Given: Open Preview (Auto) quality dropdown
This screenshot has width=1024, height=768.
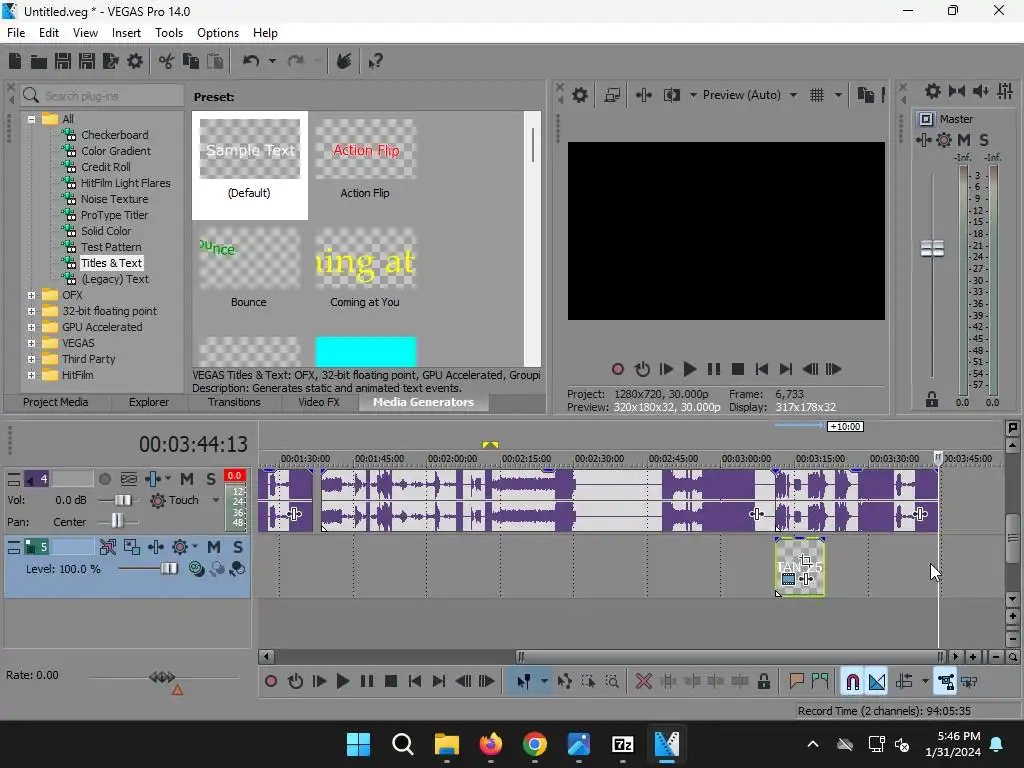Looking at the screenshot, I should click(x=793, y=95).
